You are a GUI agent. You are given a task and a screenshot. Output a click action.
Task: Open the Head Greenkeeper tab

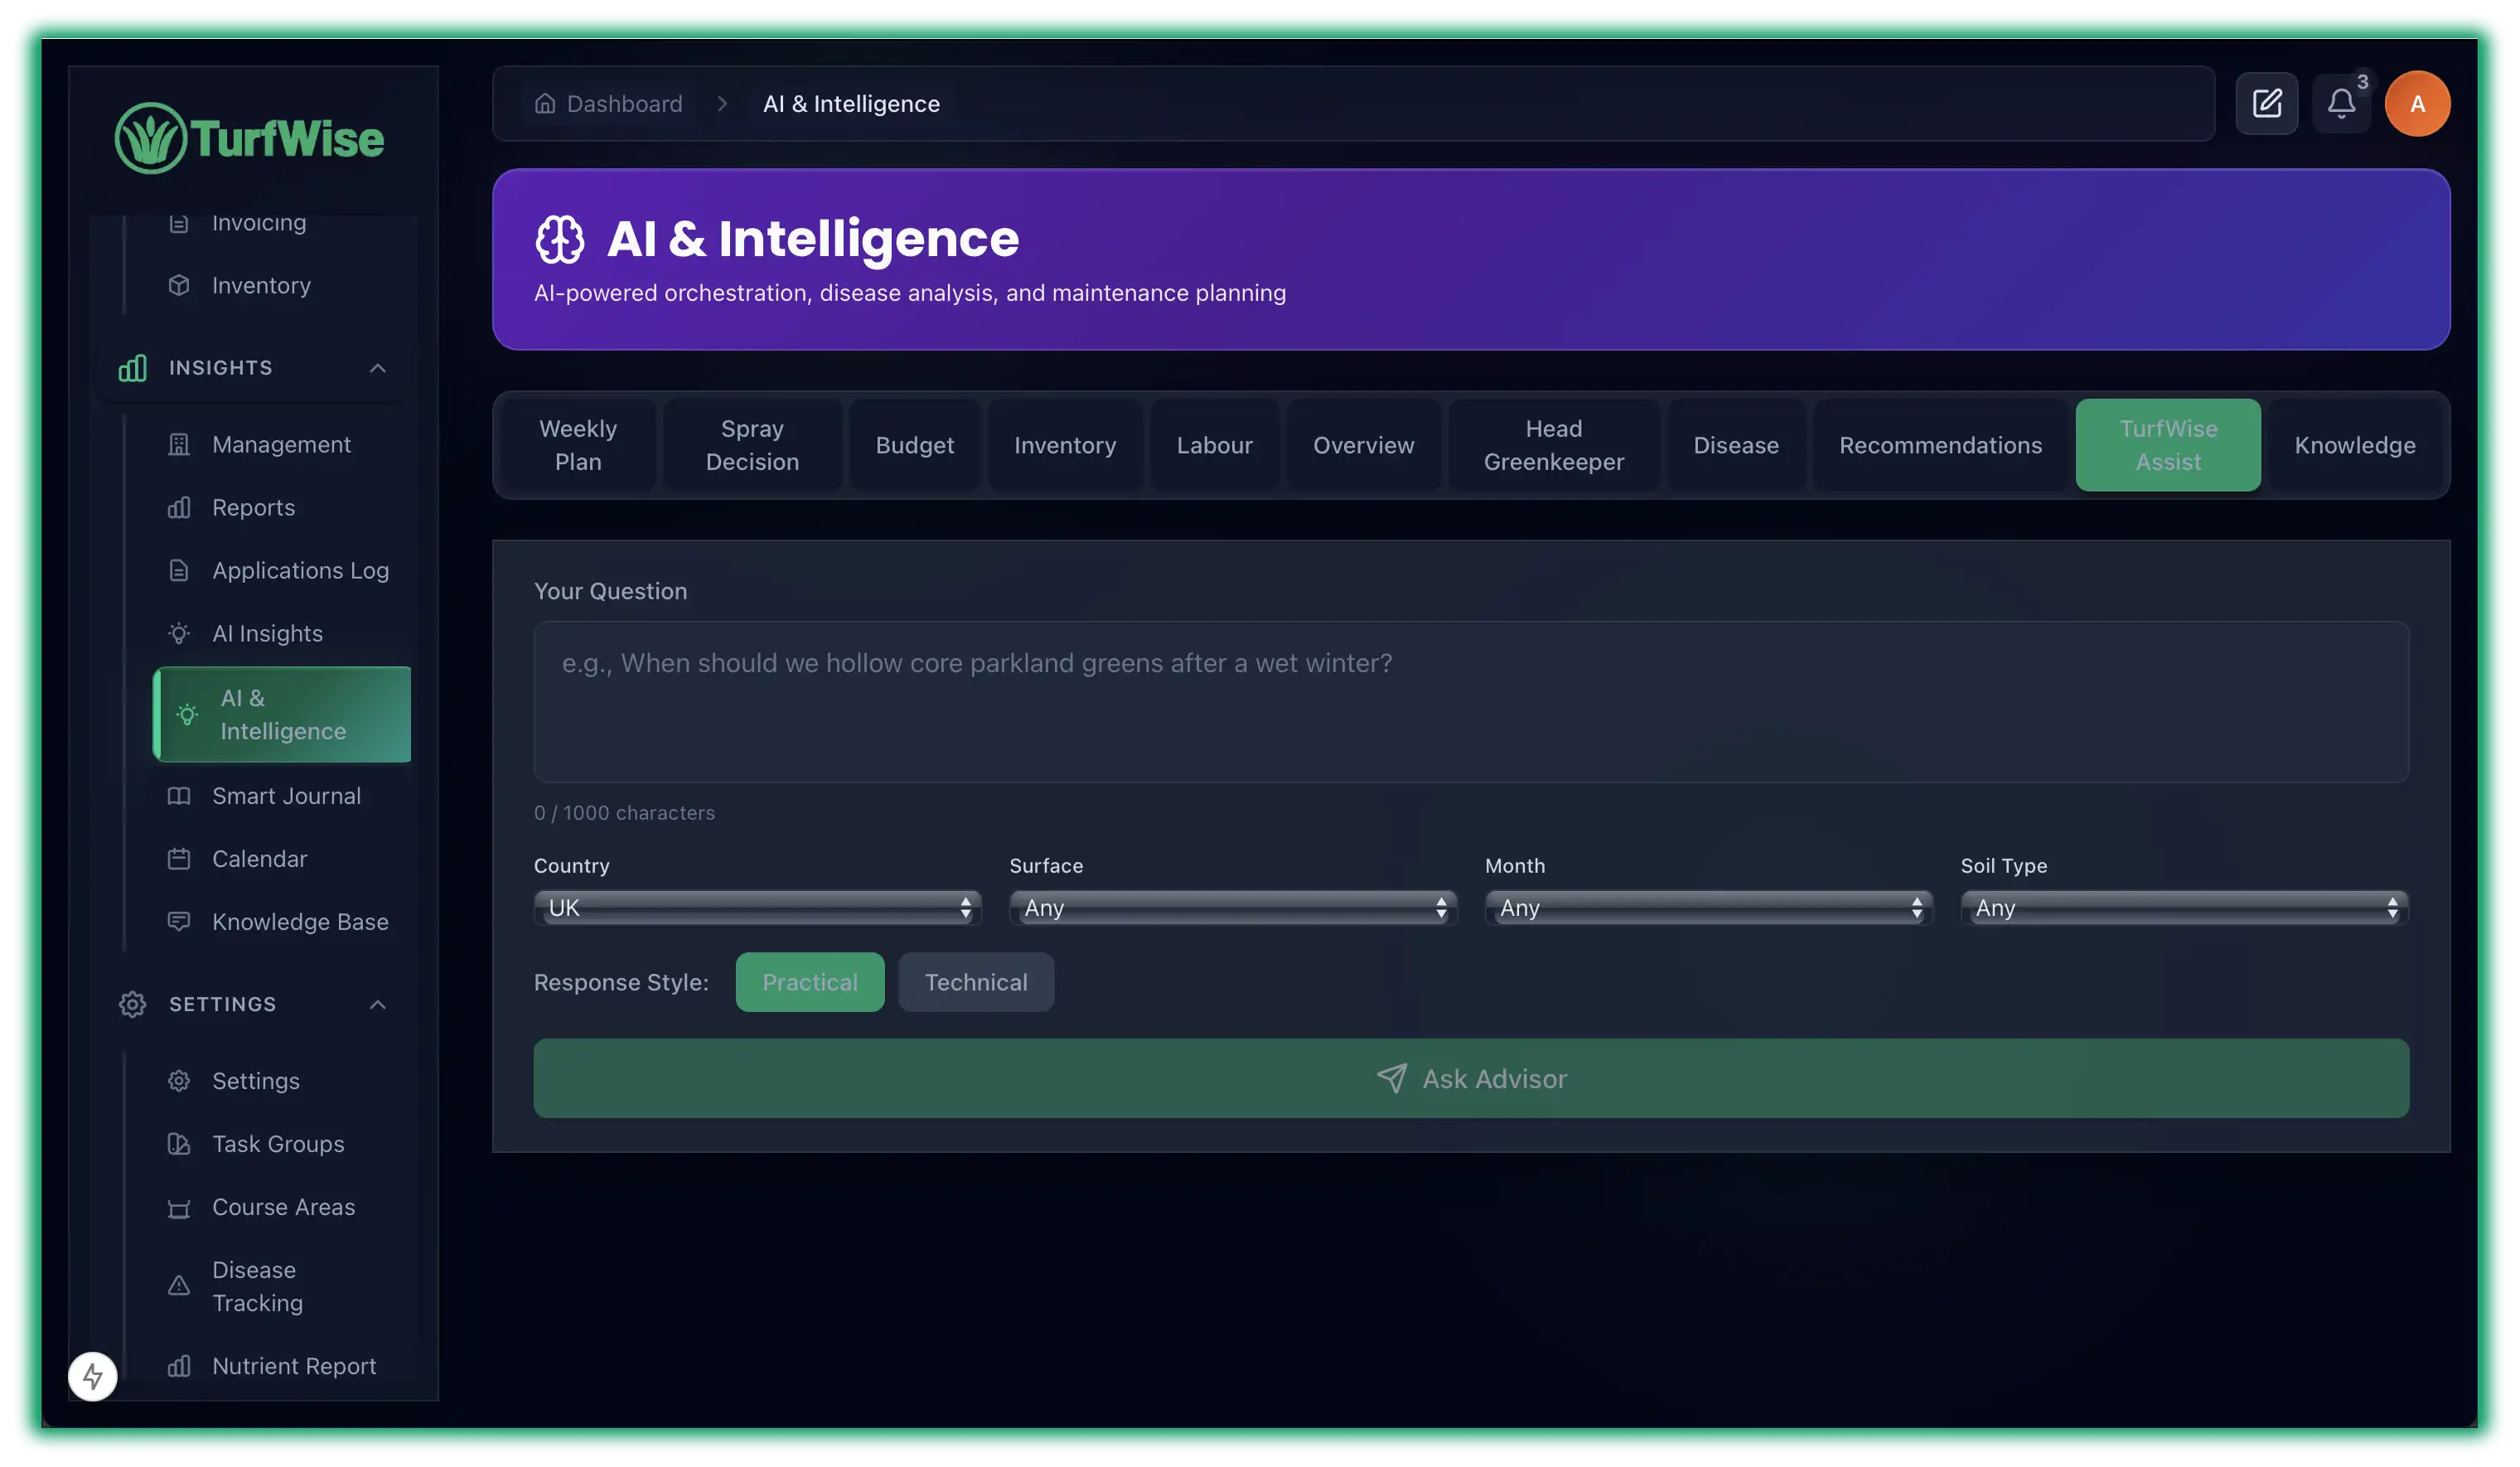[1553, 445]
